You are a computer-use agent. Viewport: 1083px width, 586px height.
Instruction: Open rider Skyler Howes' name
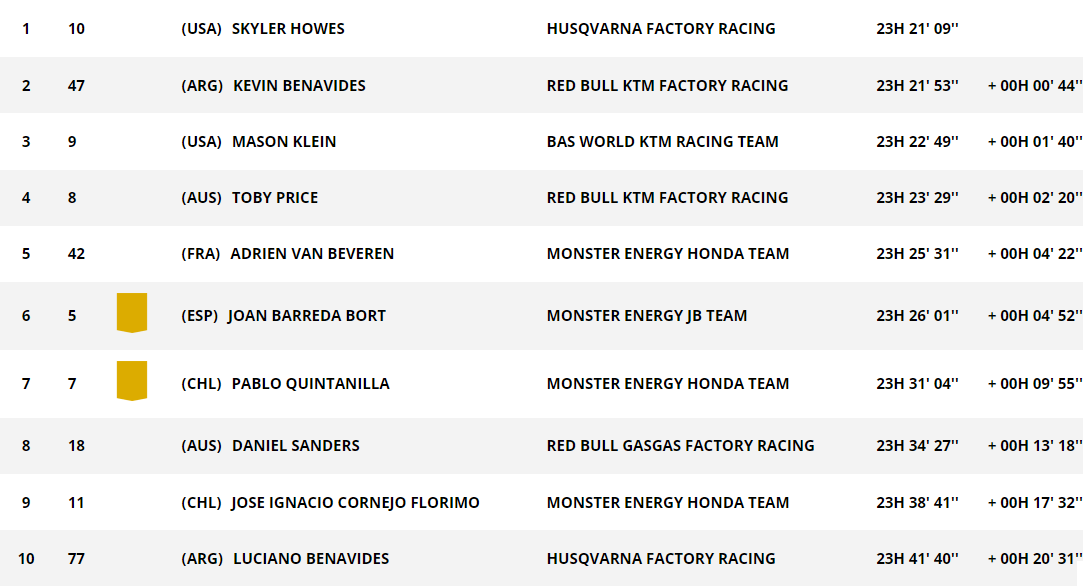(288, 28)
